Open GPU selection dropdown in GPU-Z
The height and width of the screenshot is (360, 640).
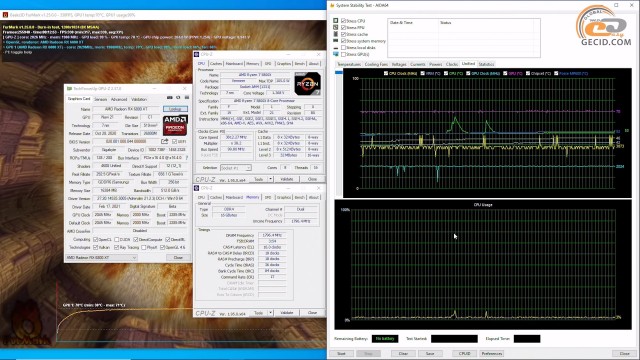pyautogui.click(x=101, y=258)
